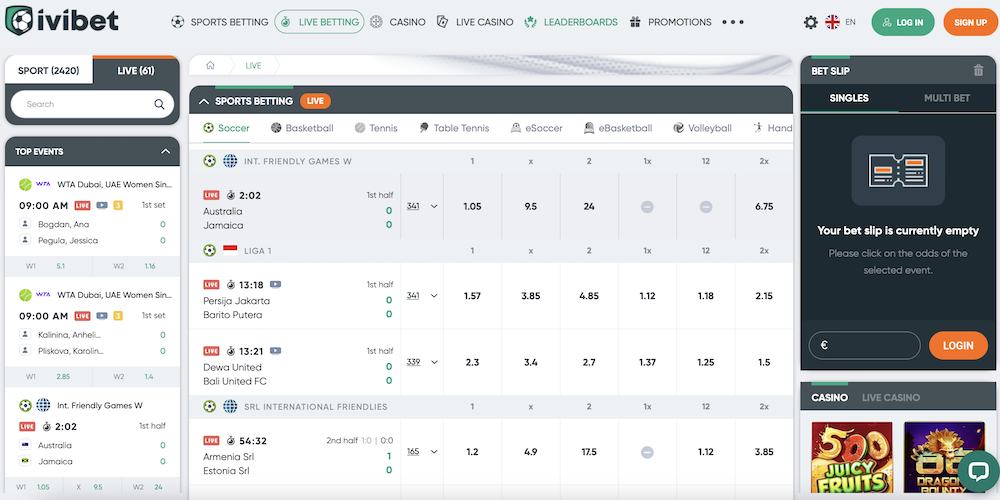Open video stream icon for Persija Jakarta match
Image resolution: width=1000 pixels, height=500 pixels.
[275, 284]
